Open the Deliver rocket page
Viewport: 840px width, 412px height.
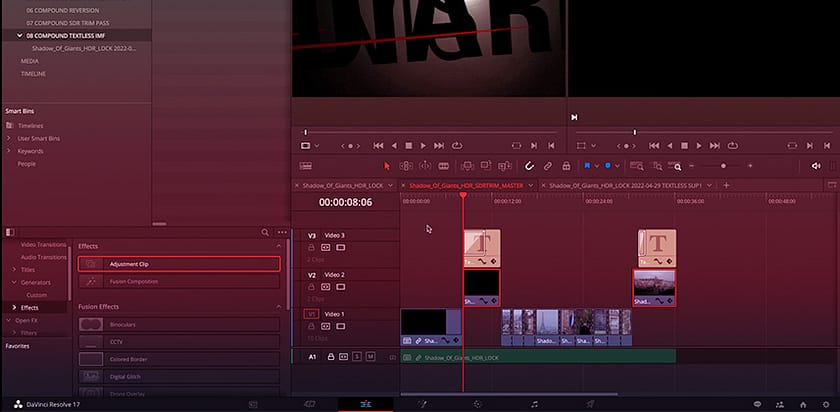coord(589,404)
